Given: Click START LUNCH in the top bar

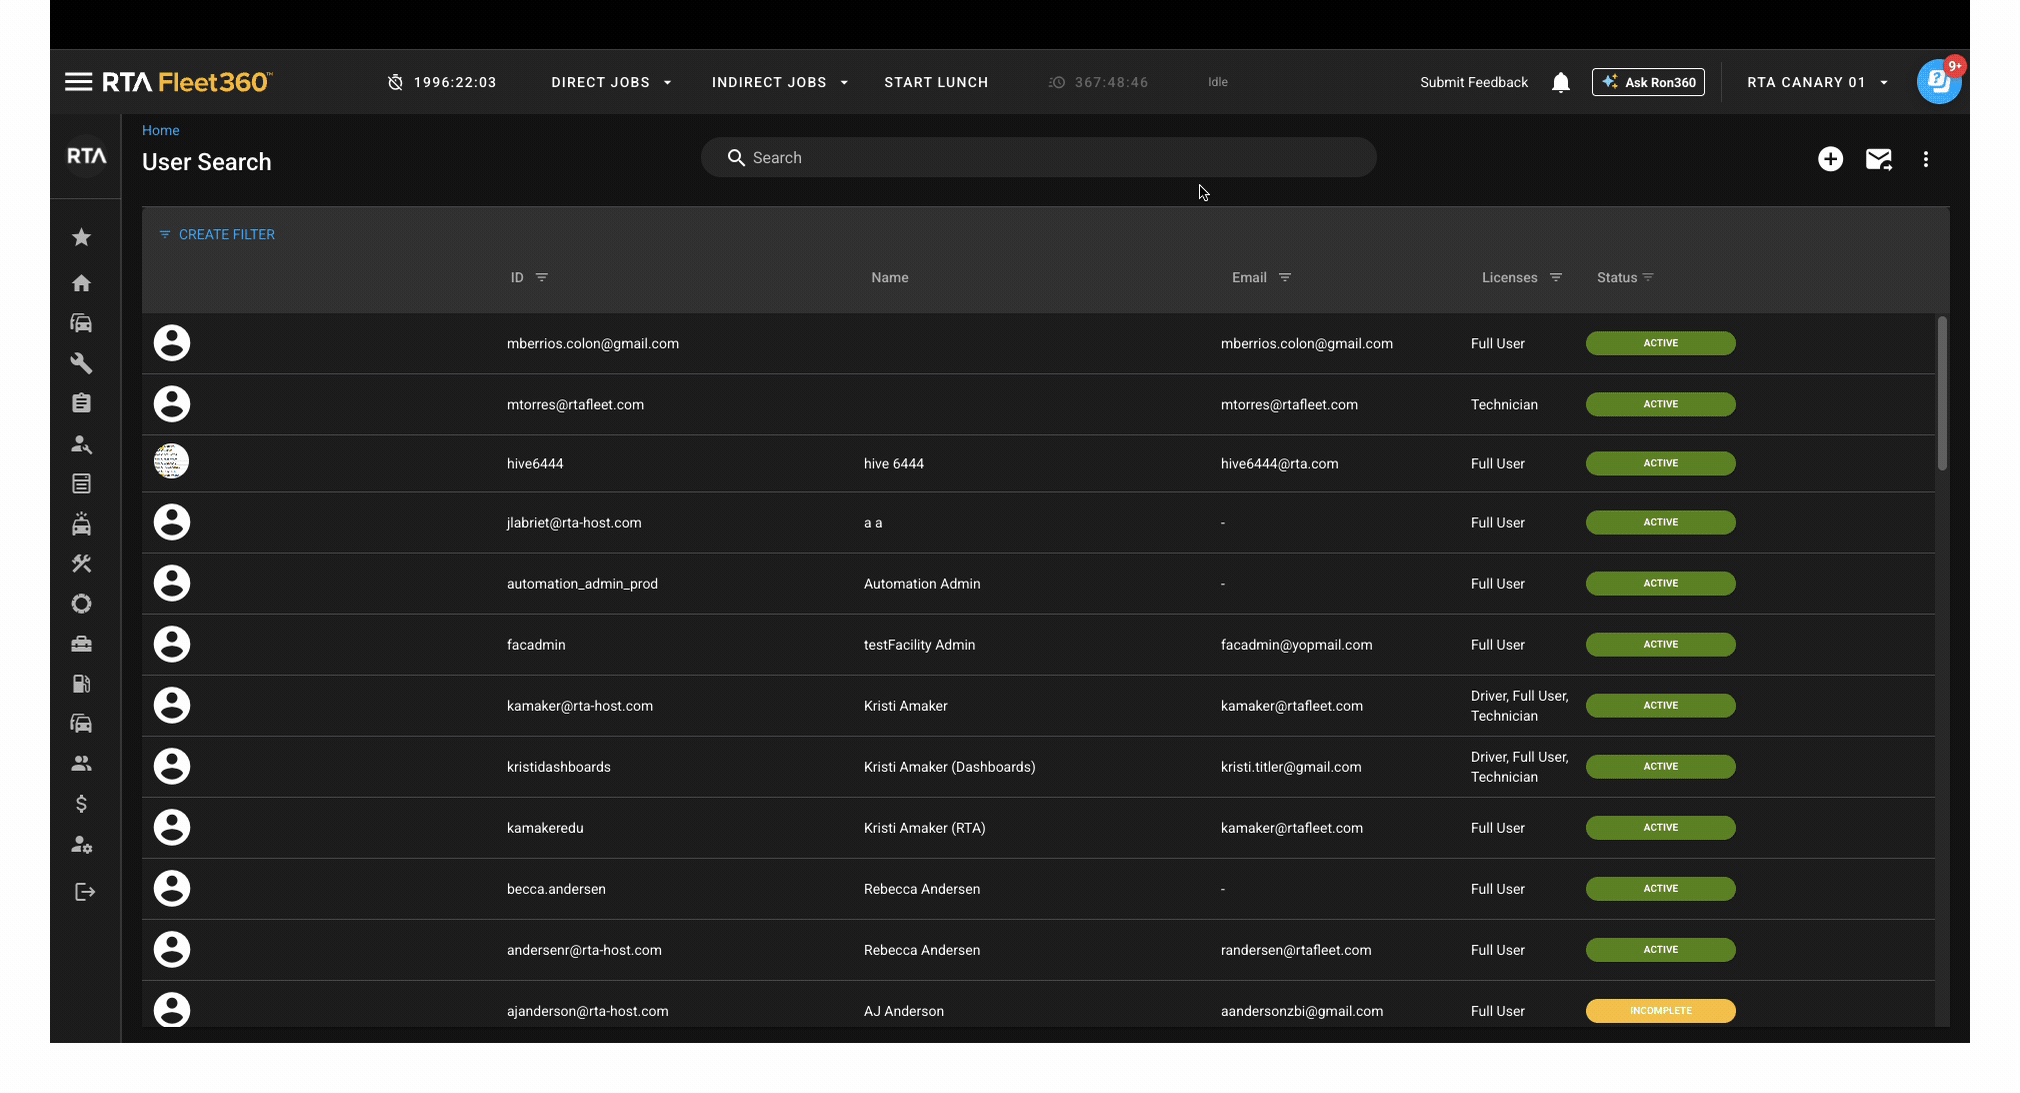Looking at the screenshot, I should (x=936, y=82).
